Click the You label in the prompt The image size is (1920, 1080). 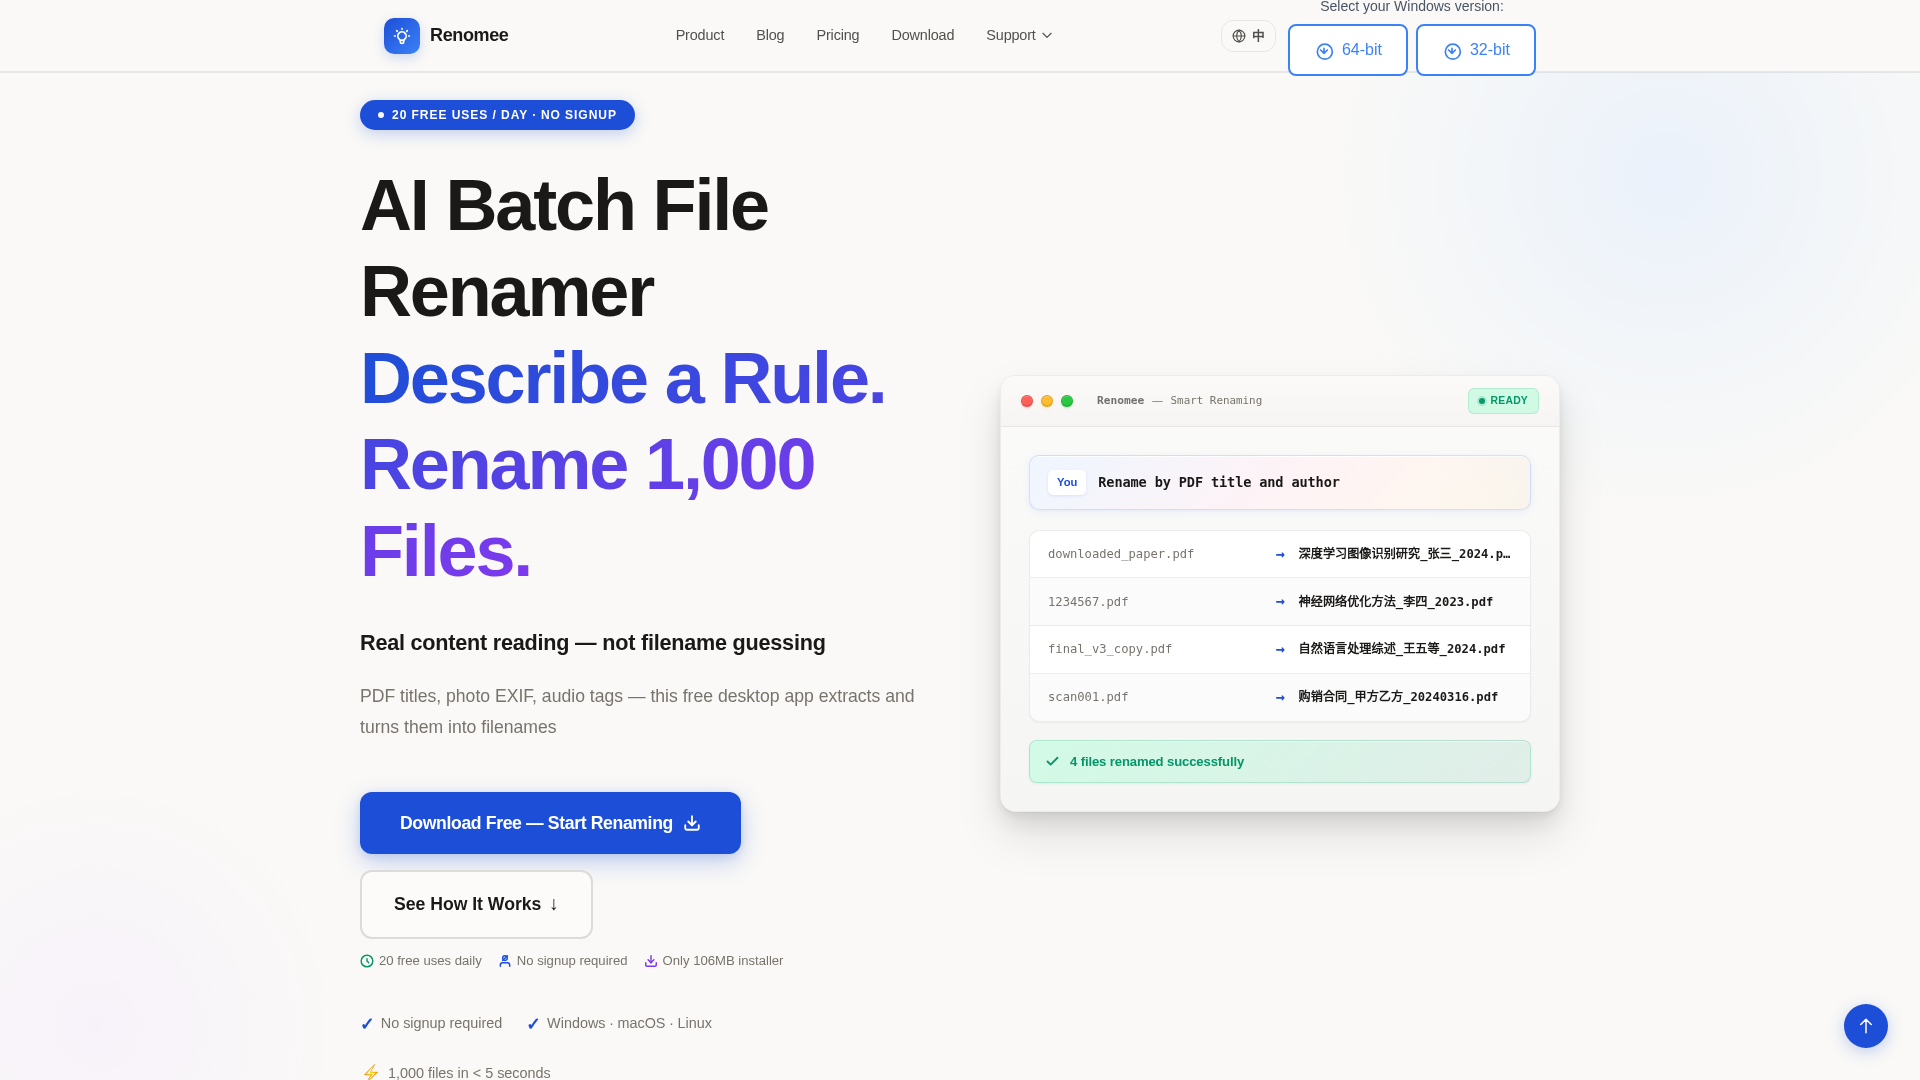click(1067, 482)
